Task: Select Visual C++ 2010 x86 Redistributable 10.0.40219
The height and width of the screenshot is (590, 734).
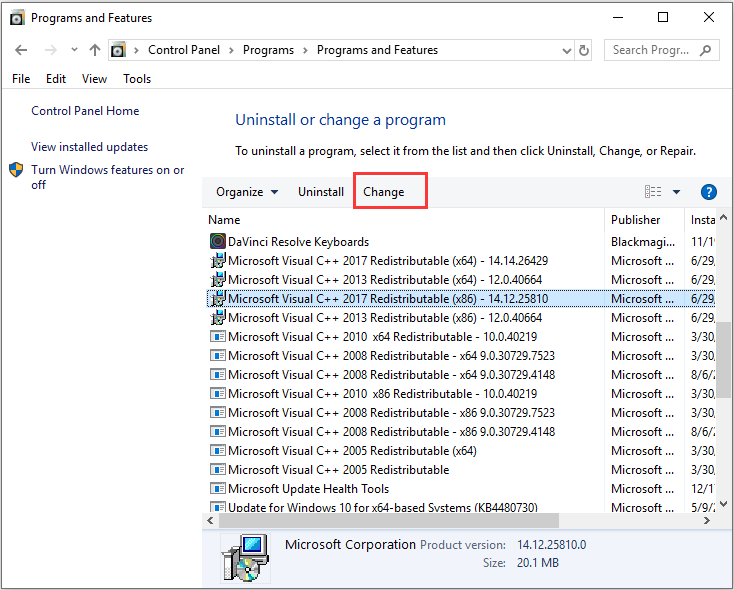Action: (382, 394)
